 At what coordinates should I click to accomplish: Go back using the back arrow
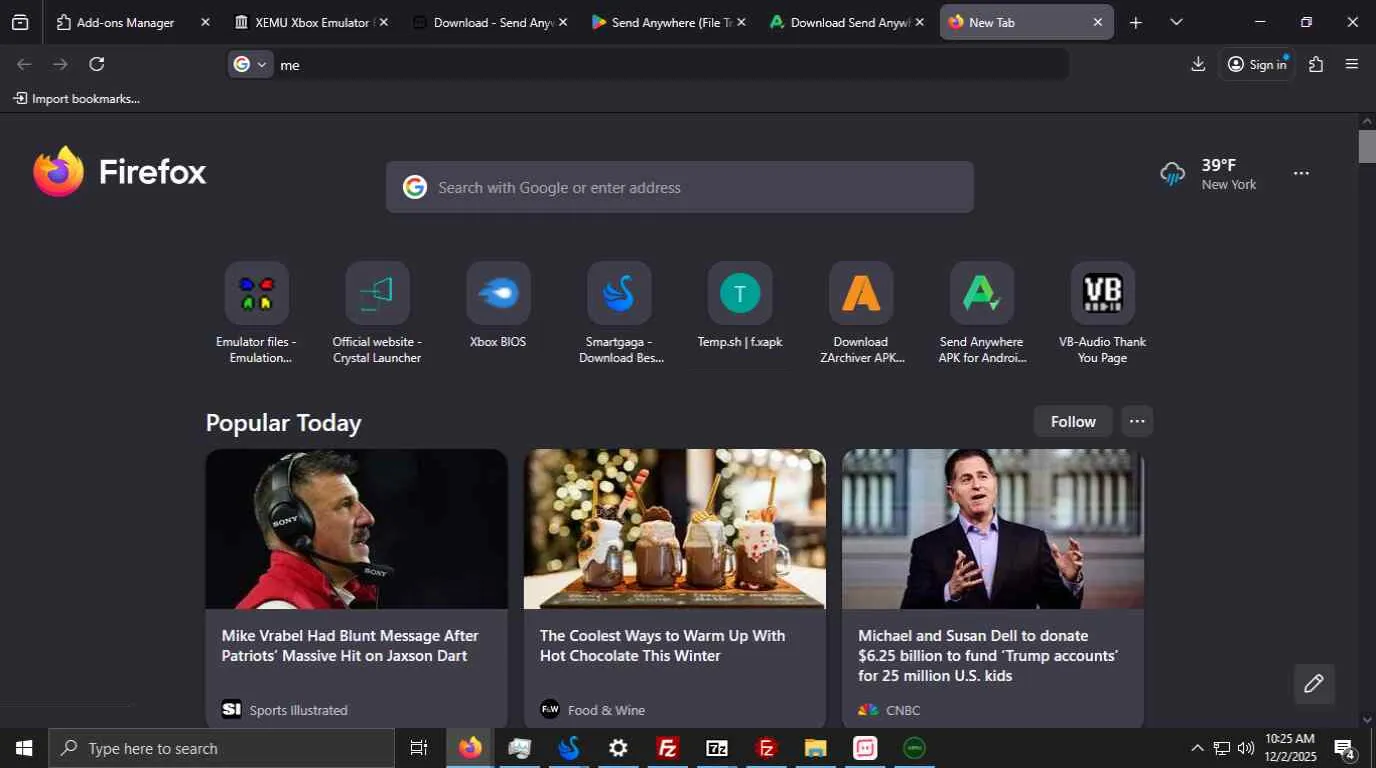point(25,64)
